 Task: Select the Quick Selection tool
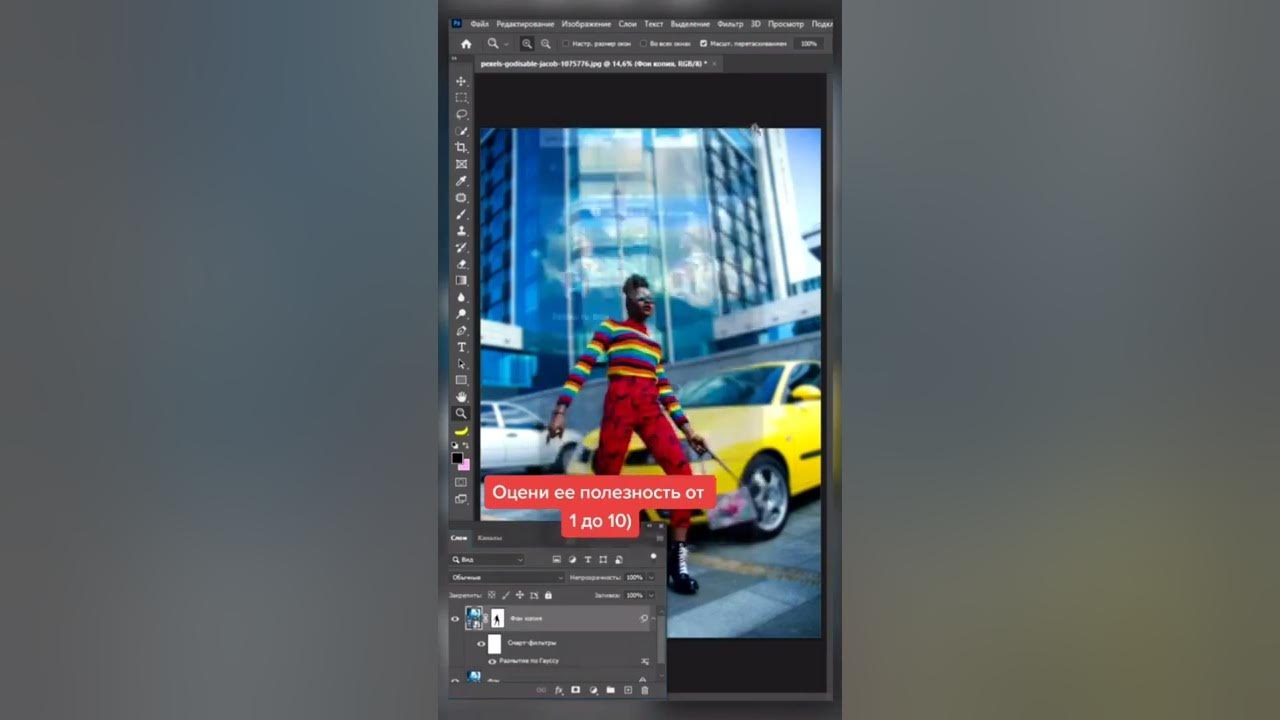tap(461, 131)
